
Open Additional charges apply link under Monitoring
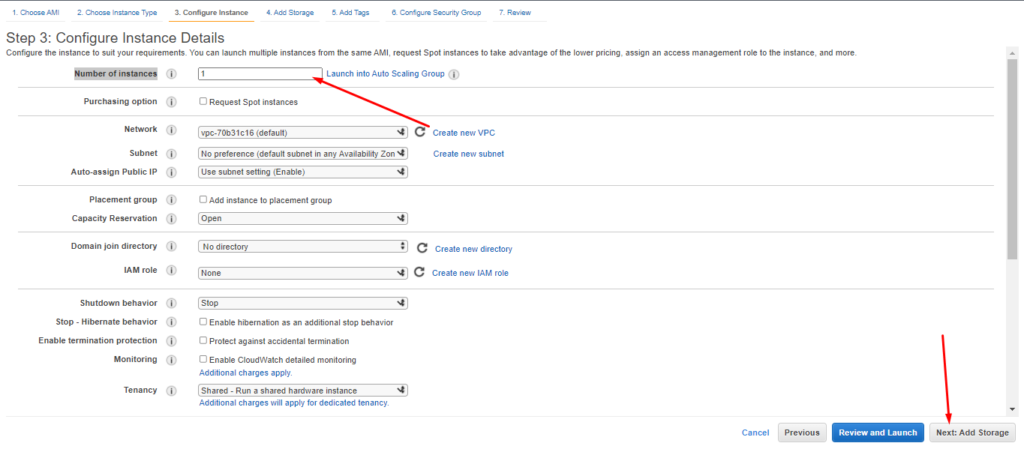pos(246,373)
